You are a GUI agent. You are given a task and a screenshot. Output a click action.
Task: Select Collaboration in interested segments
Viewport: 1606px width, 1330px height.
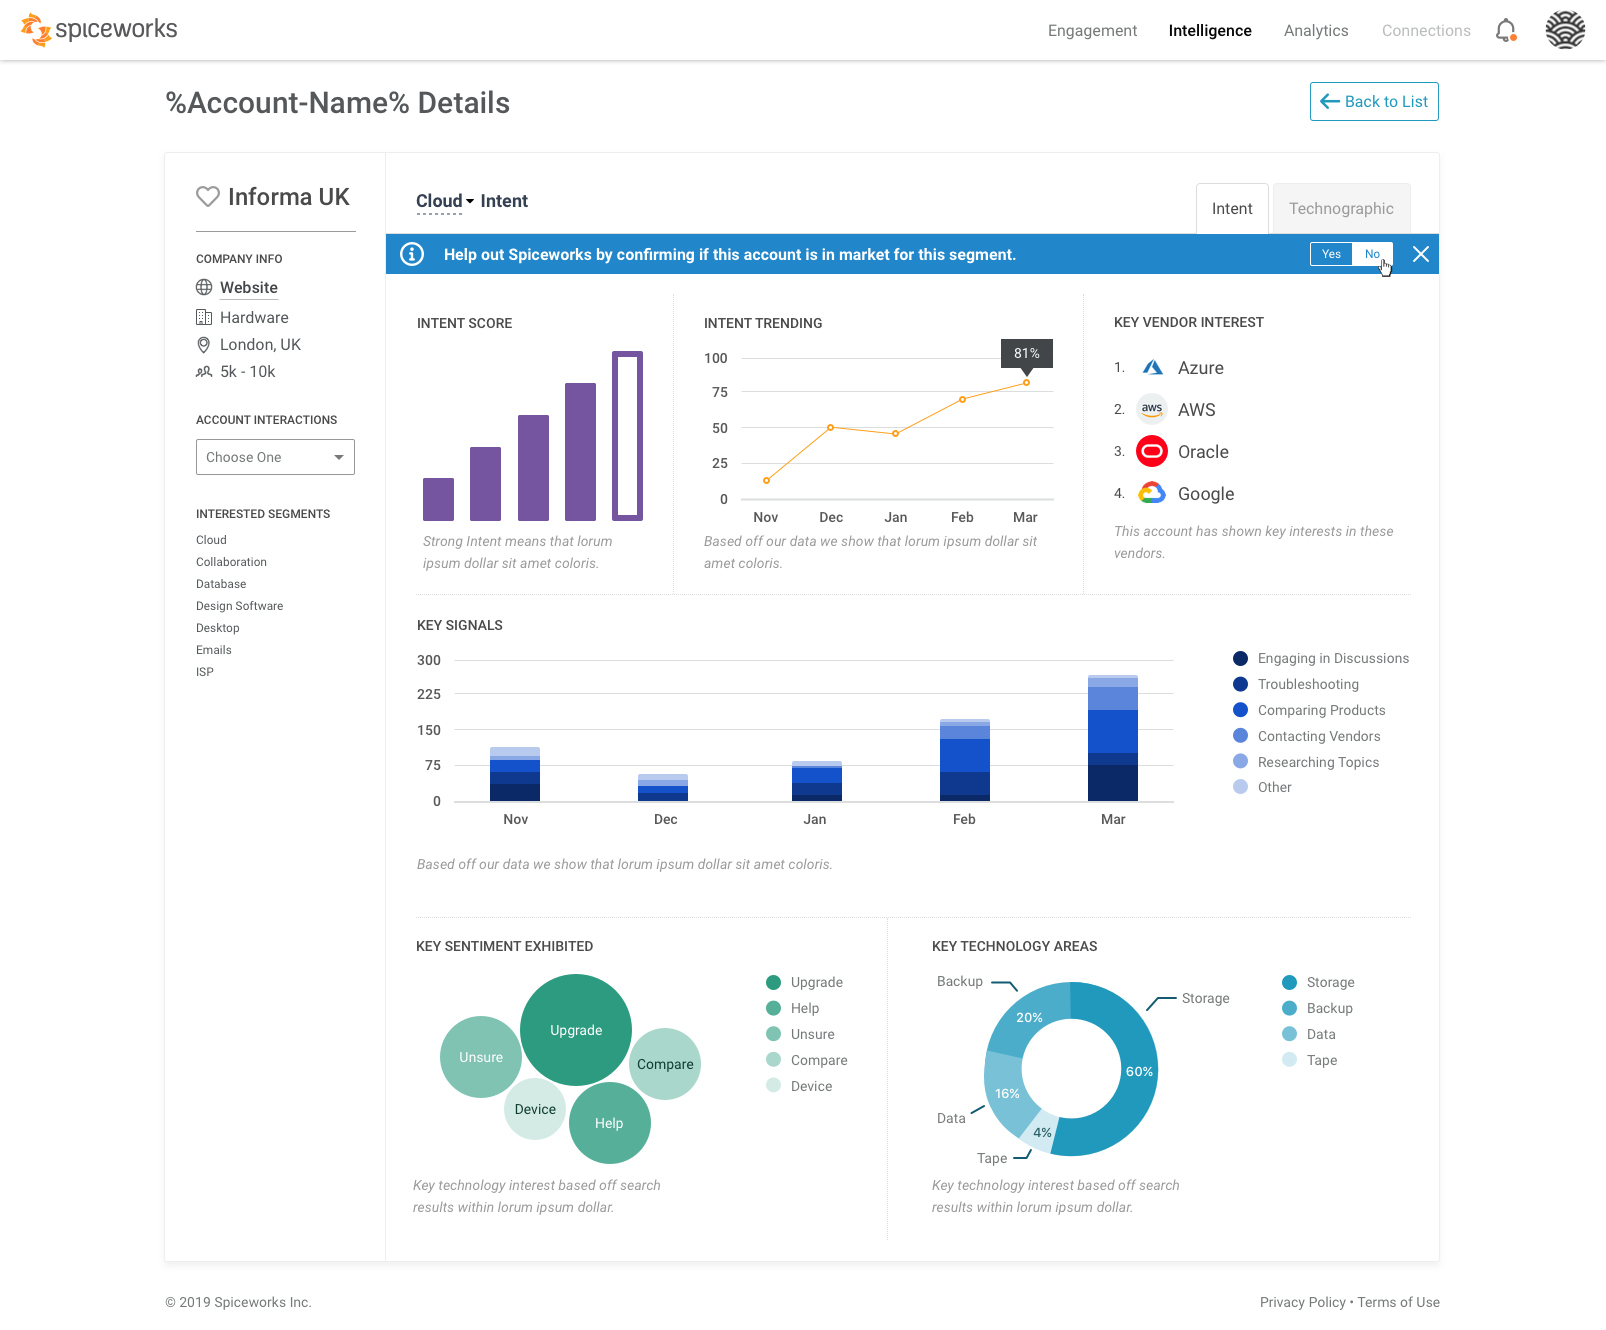[231, 562]
